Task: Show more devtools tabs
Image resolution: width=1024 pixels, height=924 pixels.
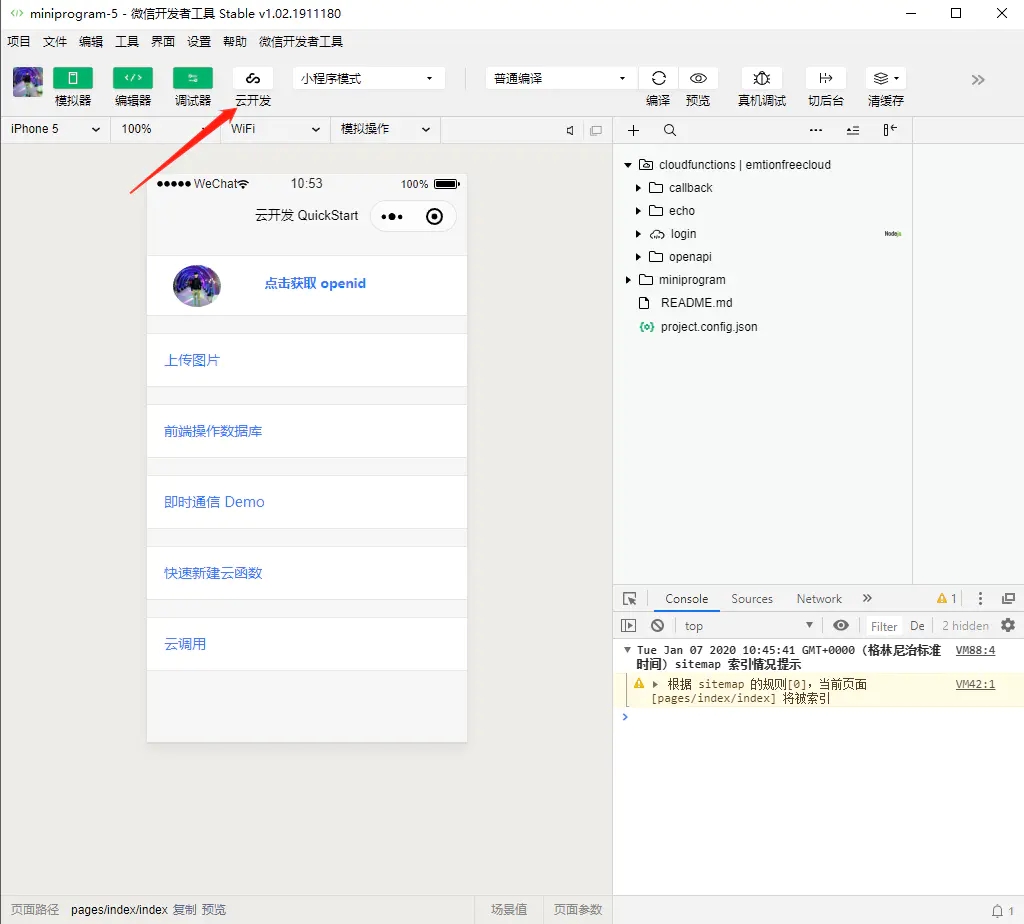Action: click(867, 598)
